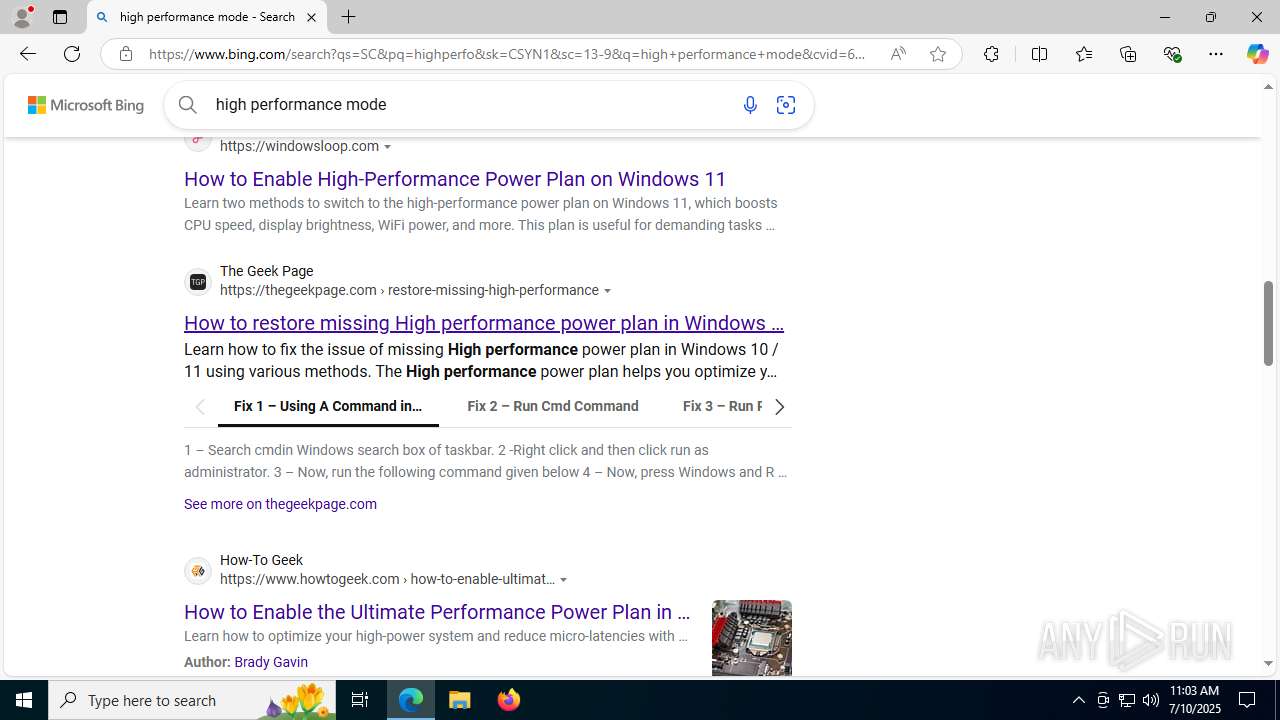Open volume control in system tray
Image resolution: width=1280 pixels, height=720 pixels.
click(x=1151, y=700)
